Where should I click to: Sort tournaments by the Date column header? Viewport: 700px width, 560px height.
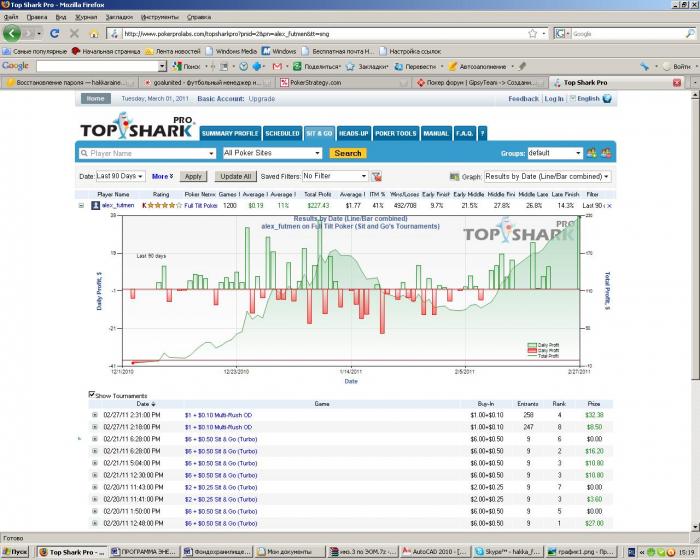coord(146,404)
